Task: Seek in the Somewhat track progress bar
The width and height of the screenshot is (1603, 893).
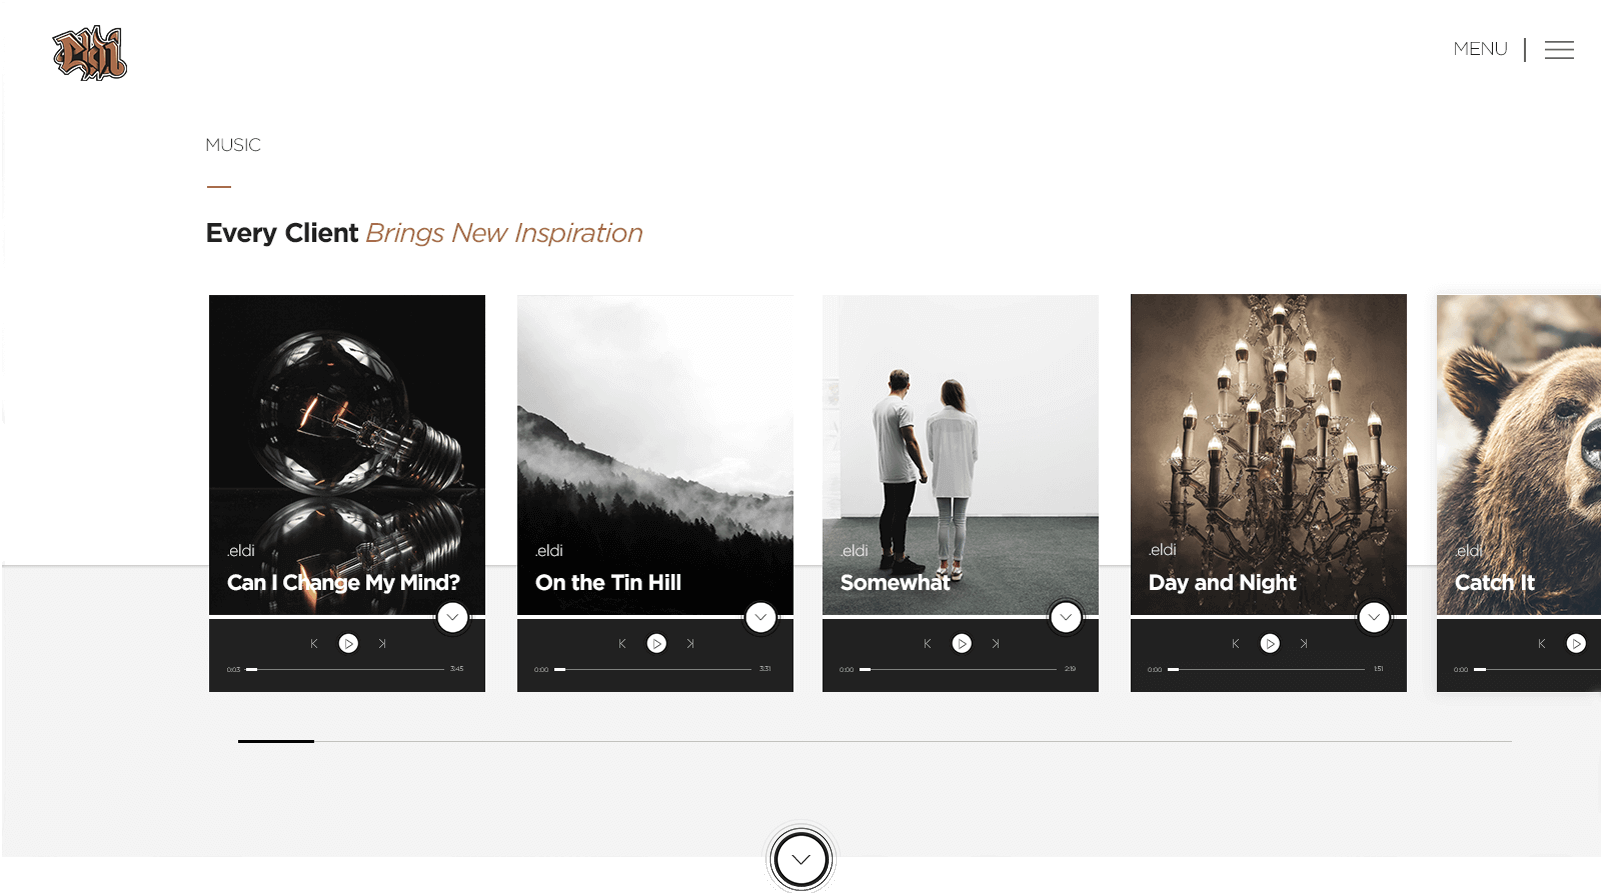Action: point(958,669)
